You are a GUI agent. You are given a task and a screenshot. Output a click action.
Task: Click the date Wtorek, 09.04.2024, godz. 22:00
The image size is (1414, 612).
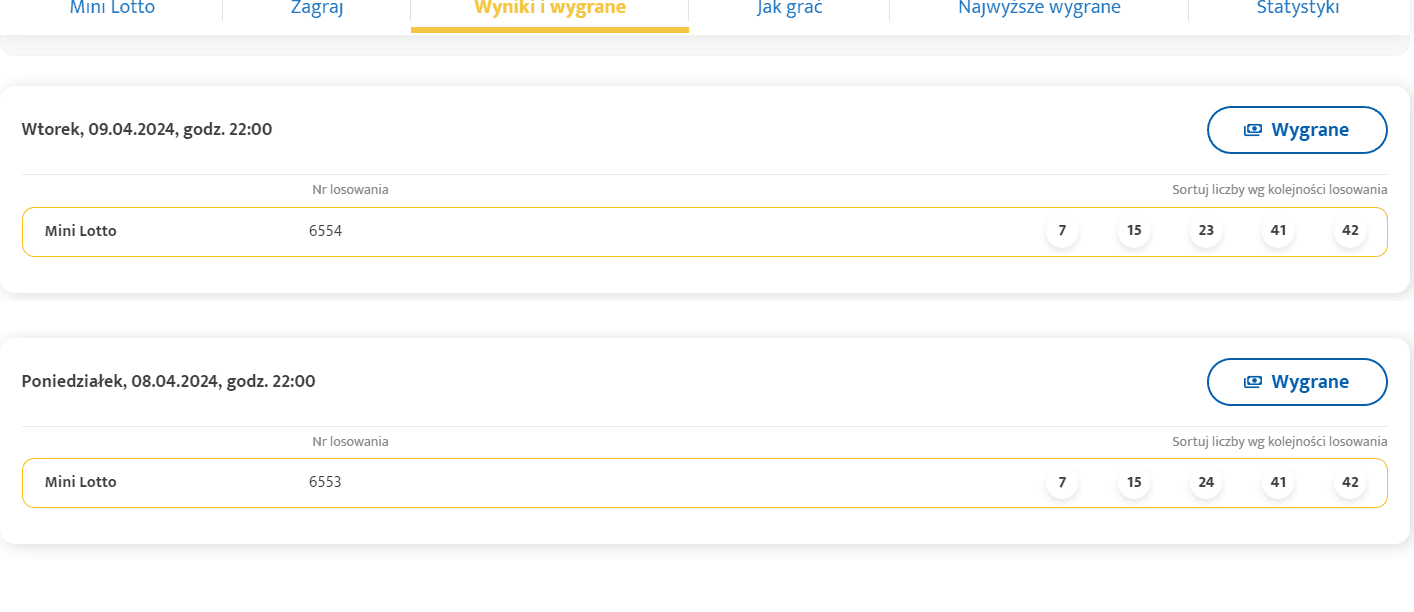tap(147, 129)
